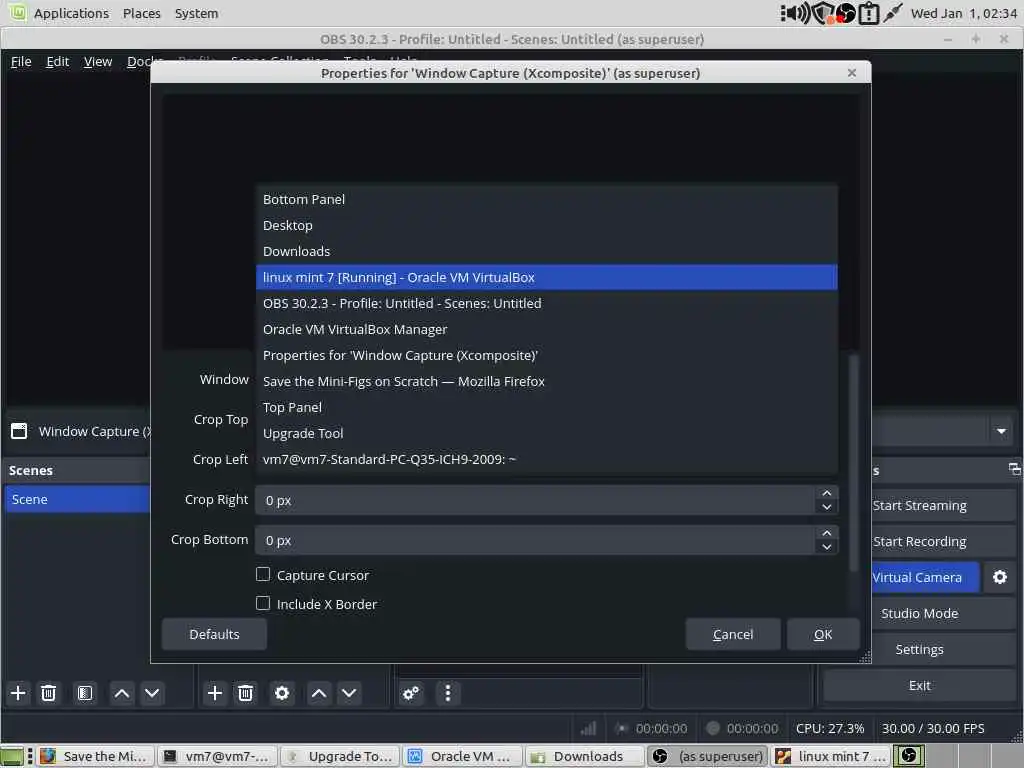Click the OBS tray icon
This screenshot has width=1024, height=768.
tap(846, 13)
